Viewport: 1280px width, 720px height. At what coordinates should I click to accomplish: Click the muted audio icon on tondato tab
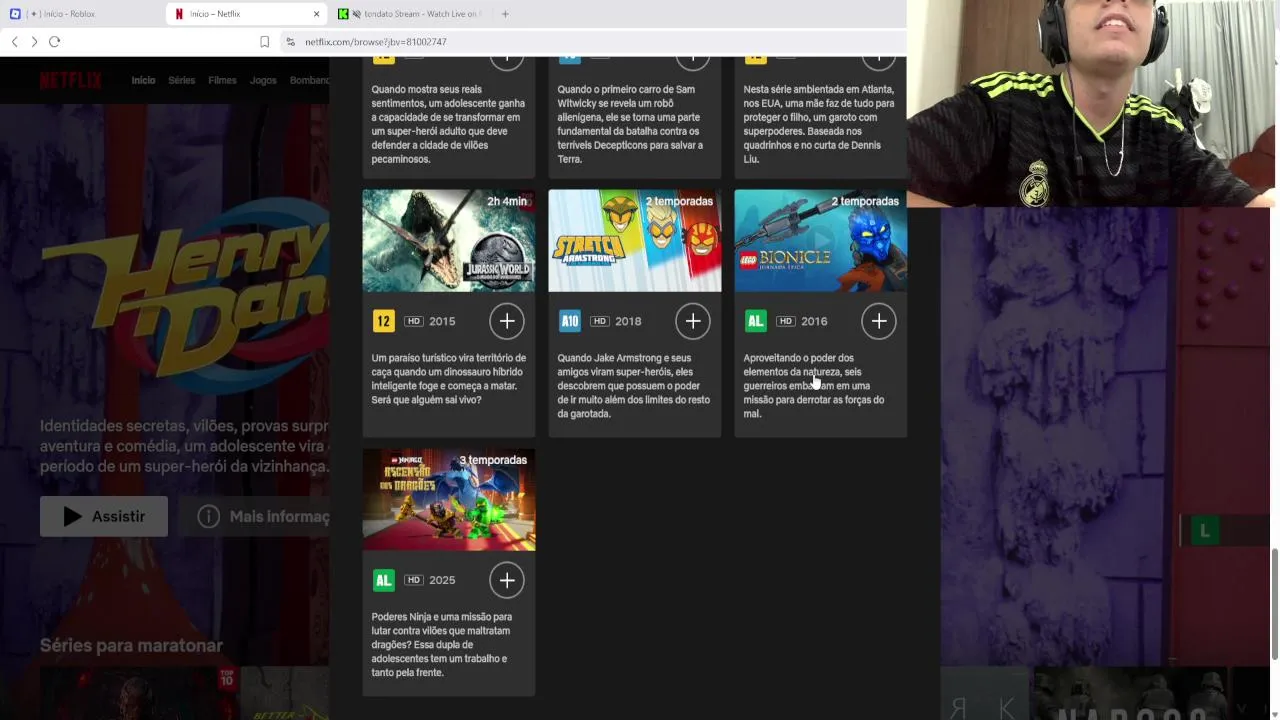click(x=357, y=14)
